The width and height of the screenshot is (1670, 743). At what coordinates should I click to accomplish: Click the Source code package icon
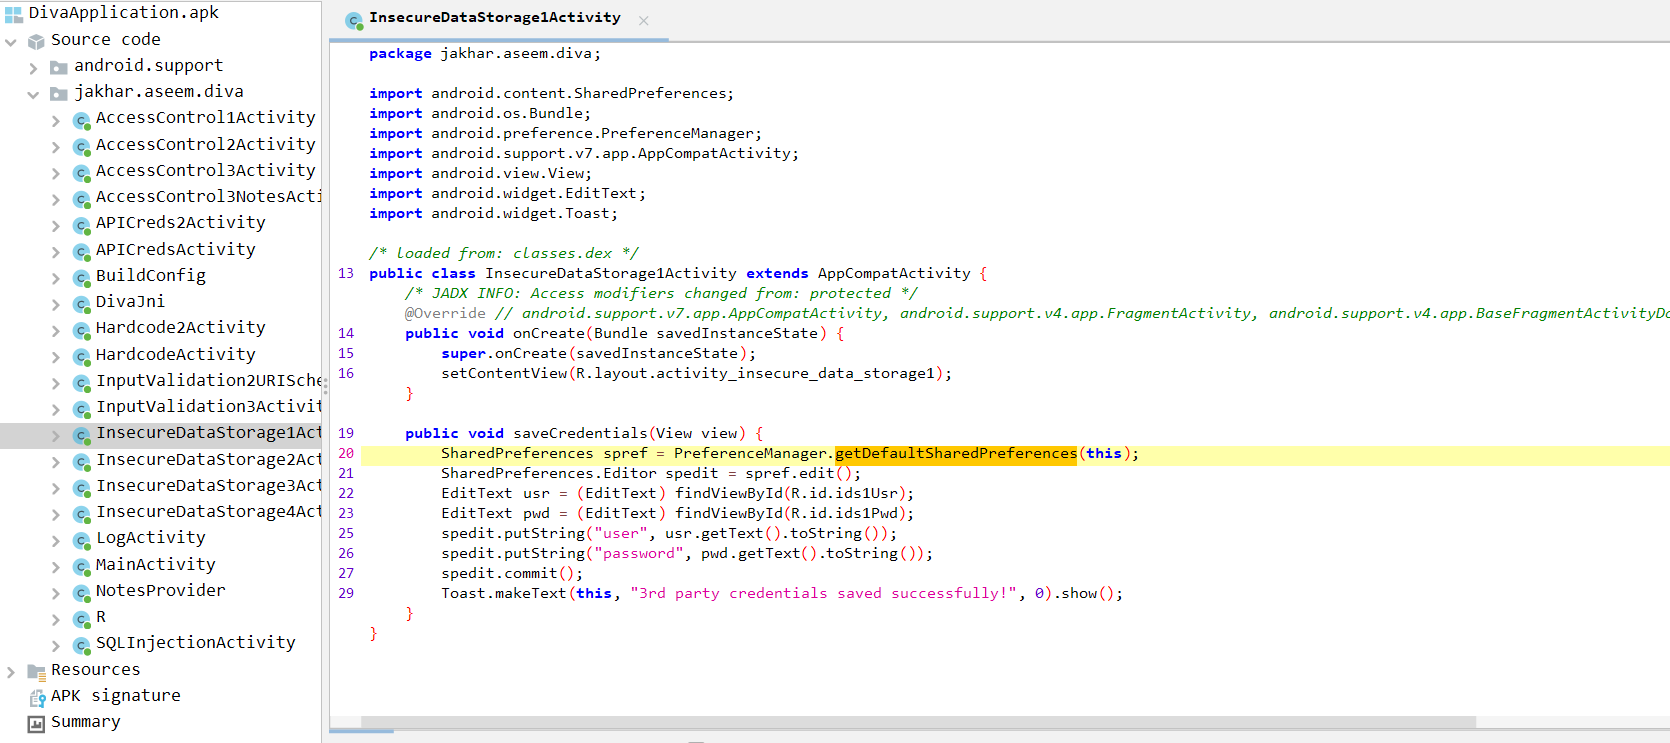[x=36, y=41]
